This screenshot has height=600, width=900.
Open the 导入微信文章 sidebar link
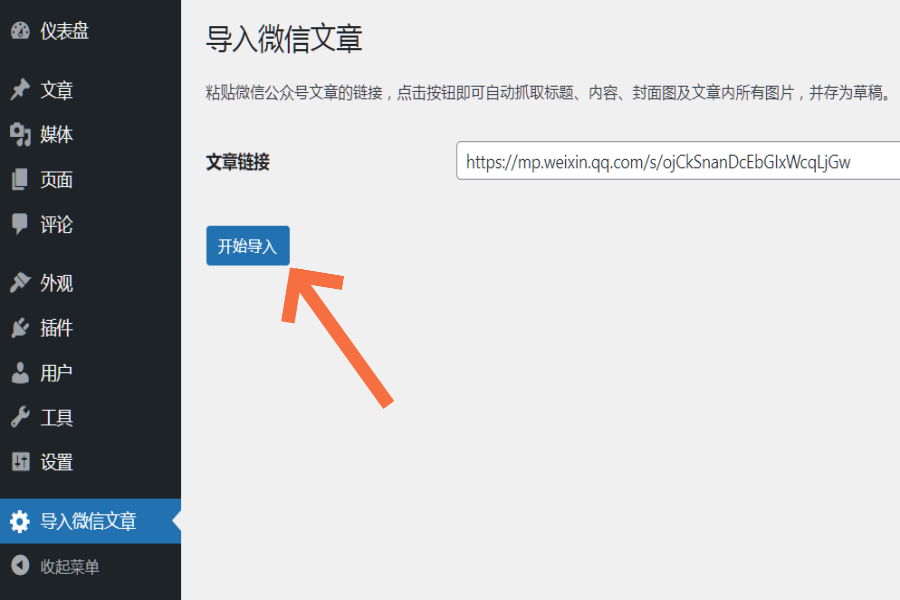[90, 520]
